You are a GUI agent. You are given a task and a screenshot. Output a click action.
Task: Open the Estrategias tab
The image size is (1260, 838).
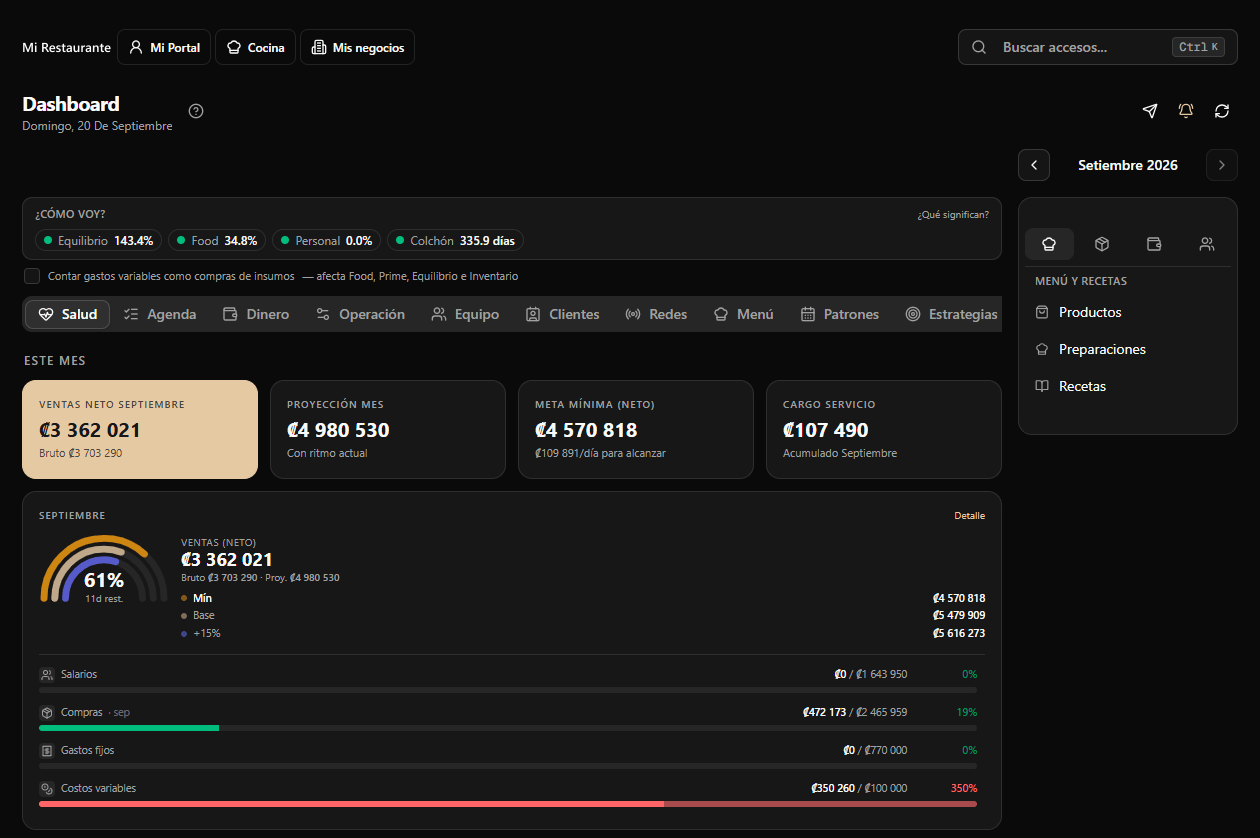click(951, 314)
